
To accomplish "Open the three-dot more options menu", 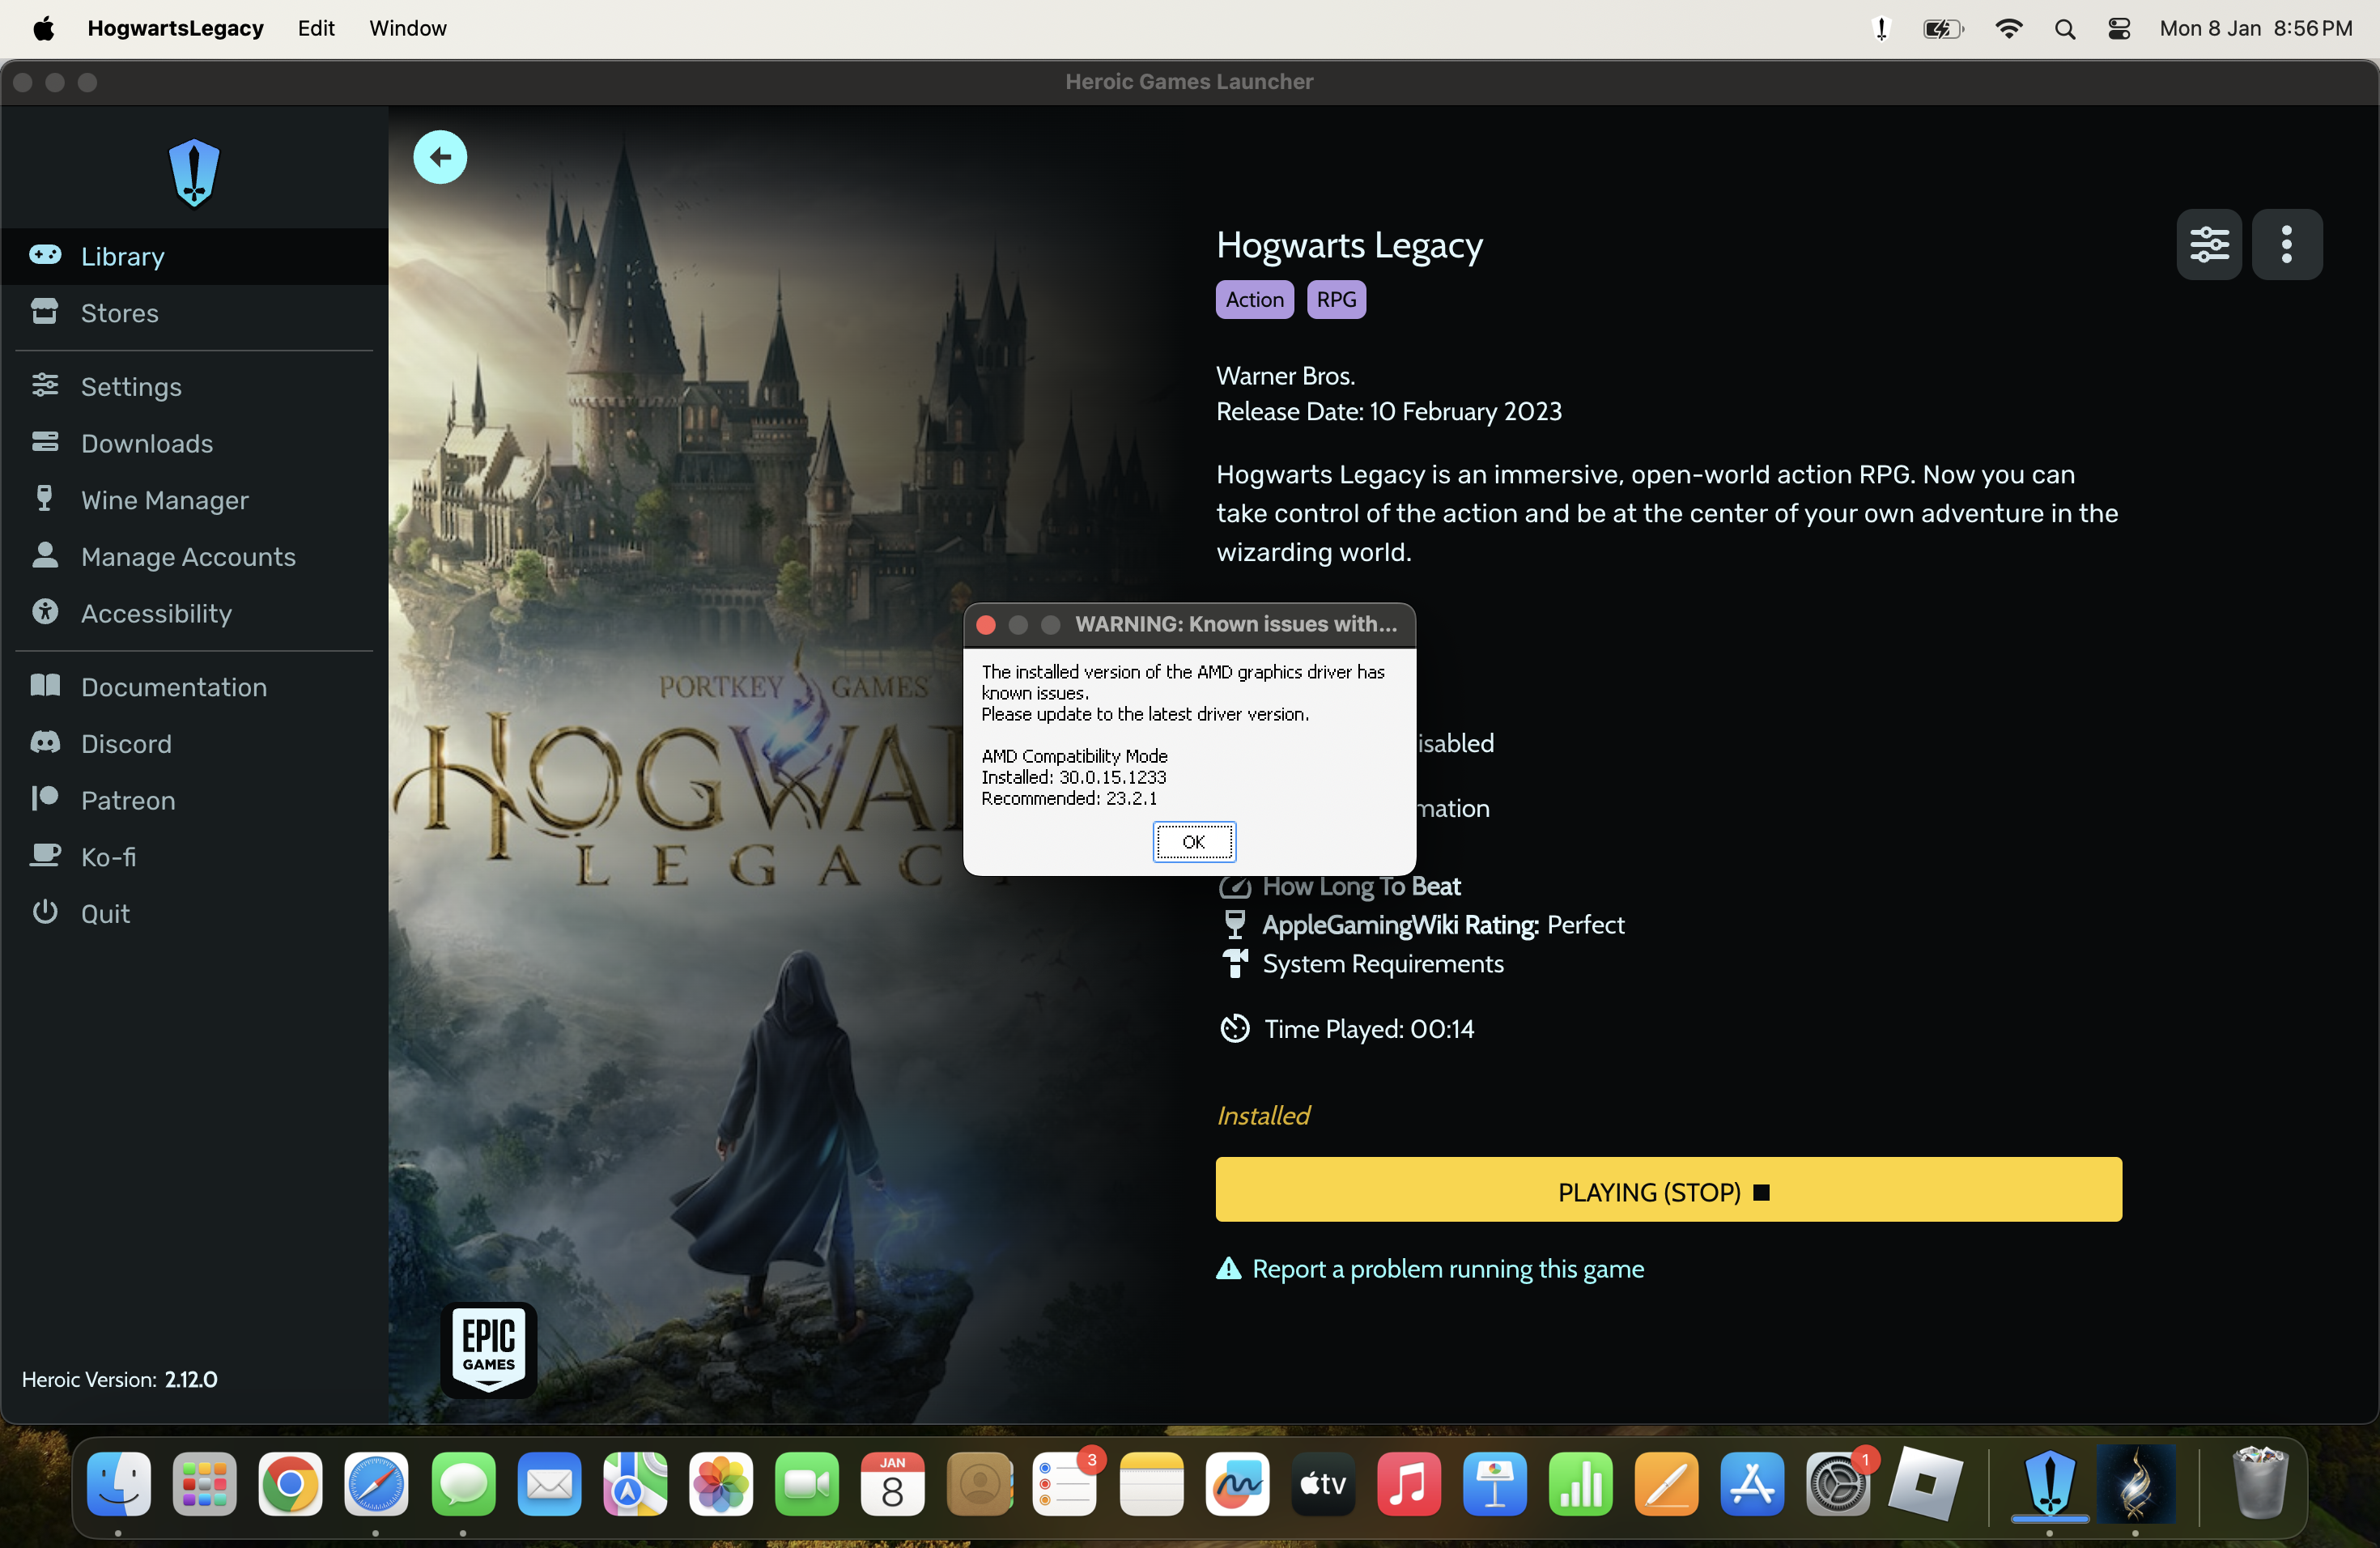I will pos(2287,244).
